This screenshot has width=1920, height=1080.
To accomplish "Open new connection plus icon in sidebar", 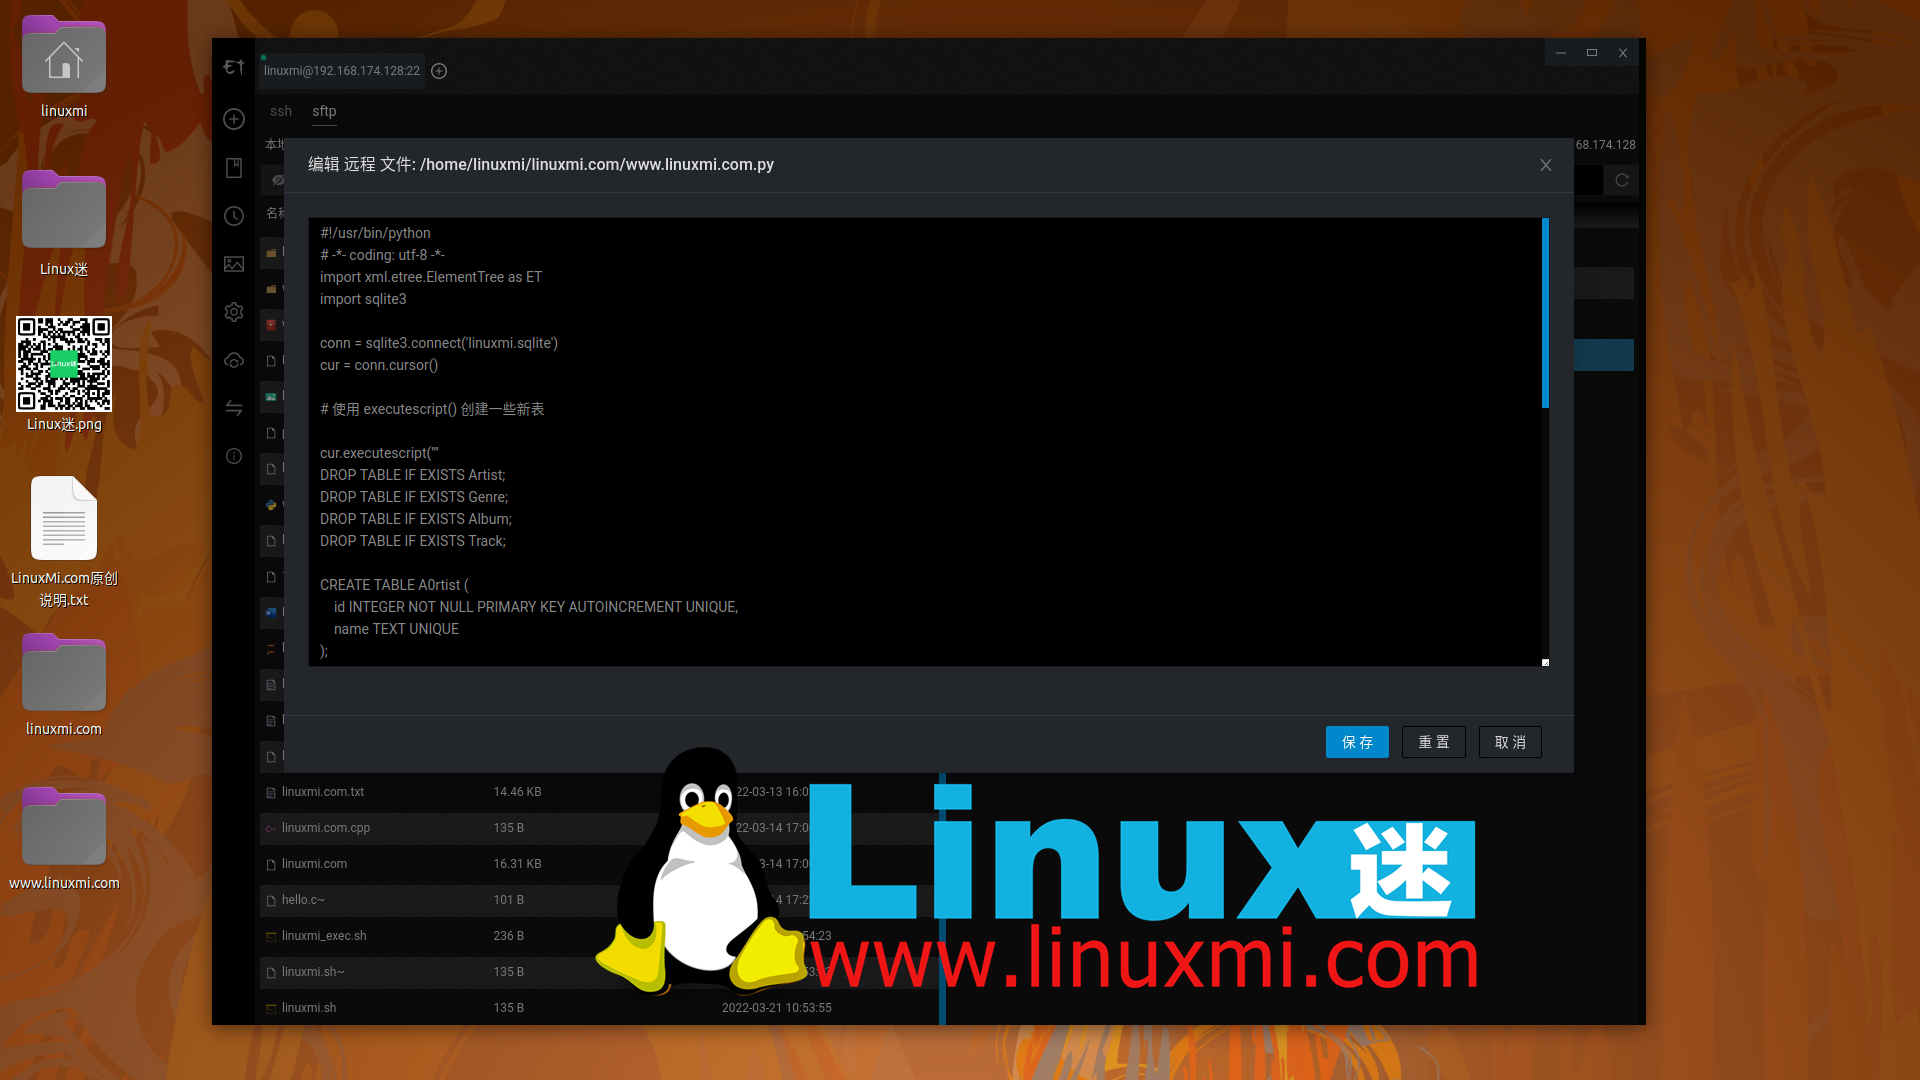I will pyautogui.click(x=234, y=119).
